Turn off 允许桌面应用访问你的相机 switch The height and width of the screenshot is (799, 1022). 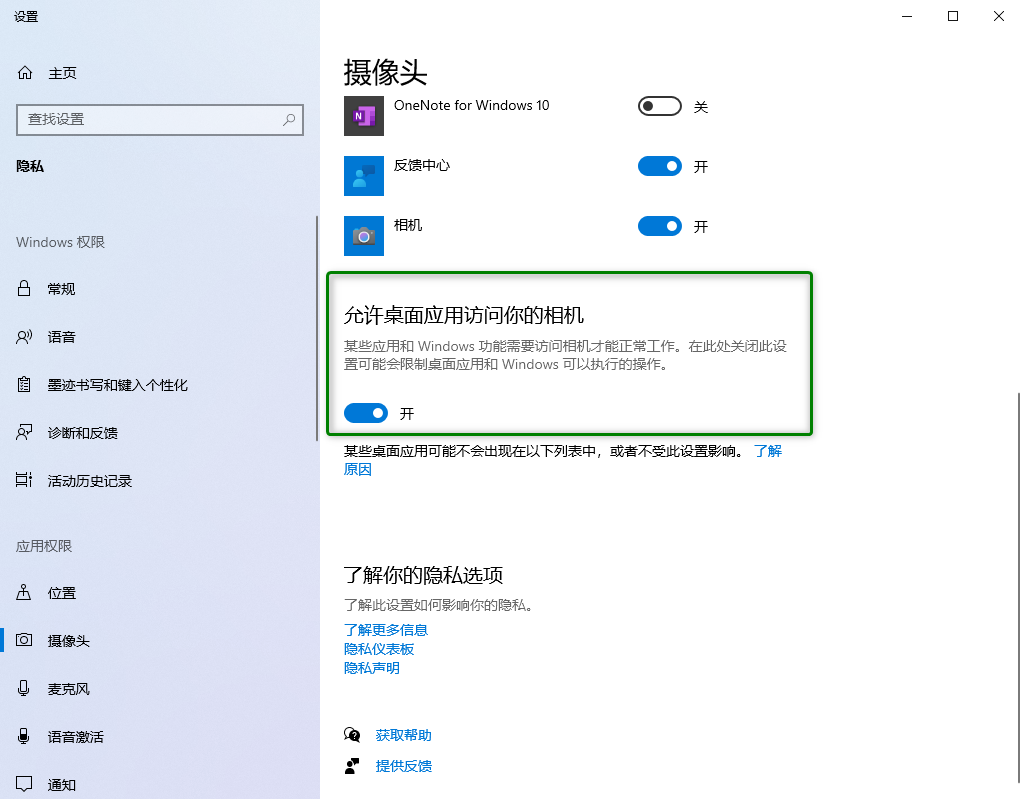coord(366,413)
